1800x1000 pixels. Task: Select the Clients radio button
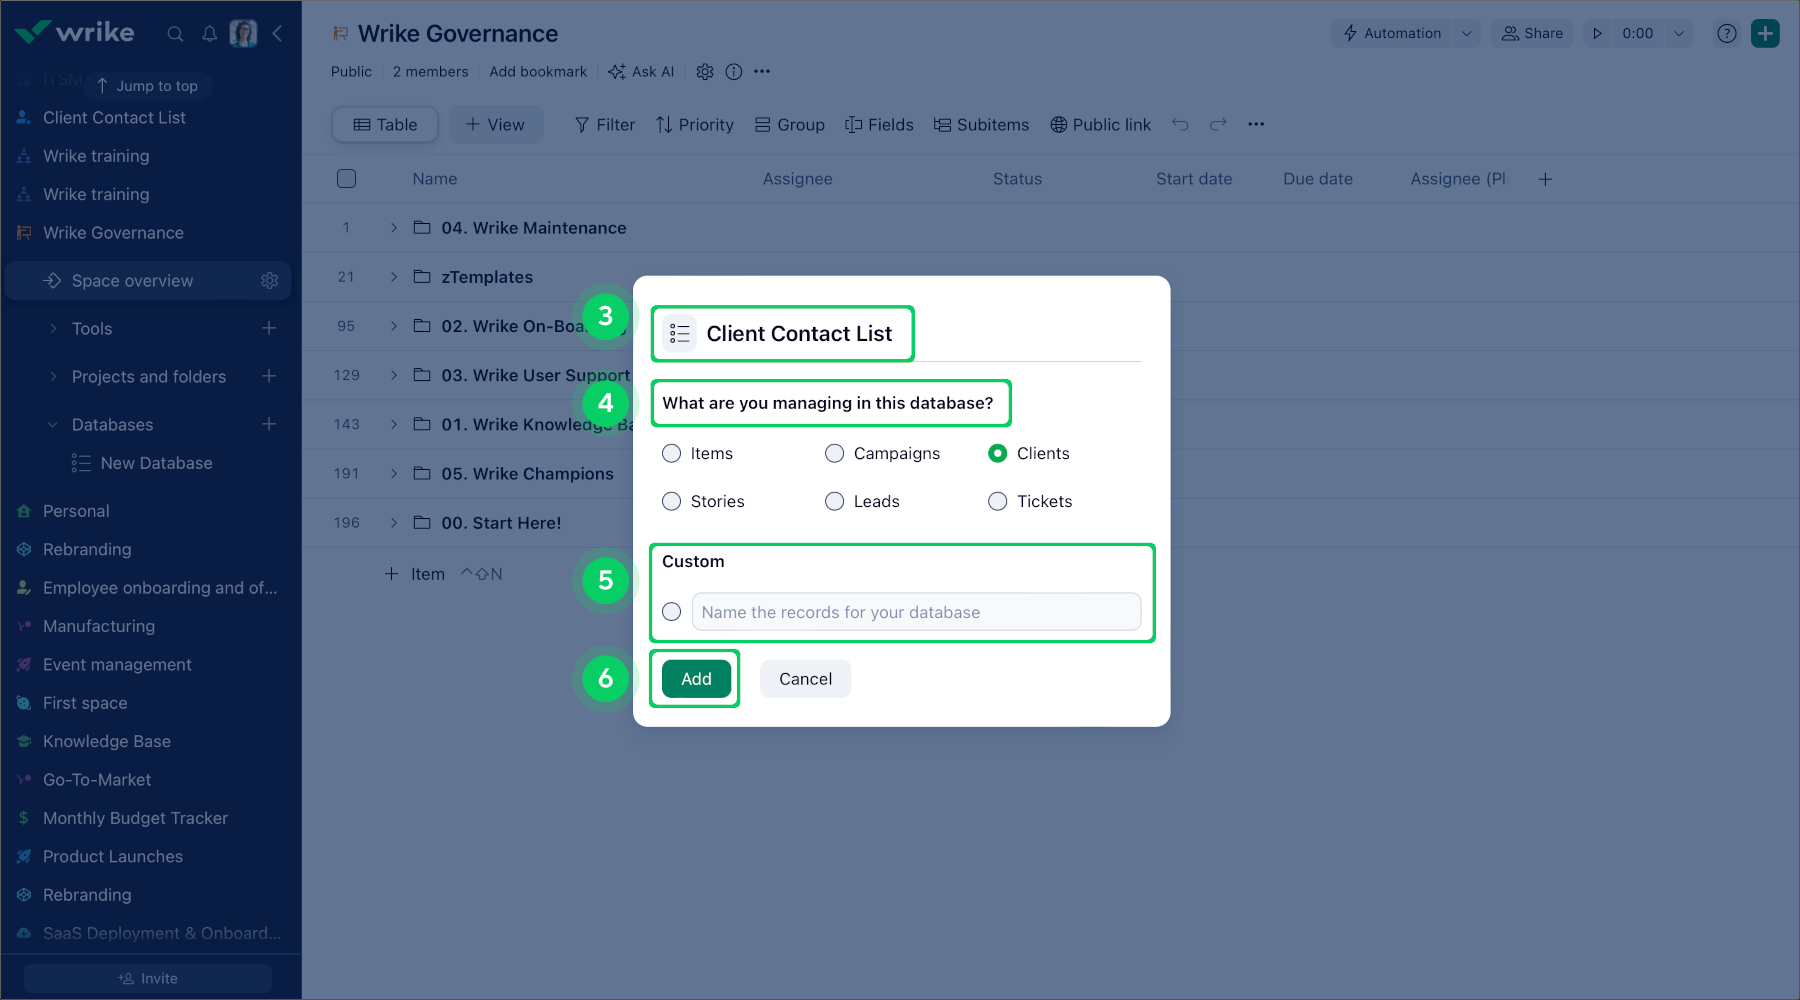click(997, 453)
